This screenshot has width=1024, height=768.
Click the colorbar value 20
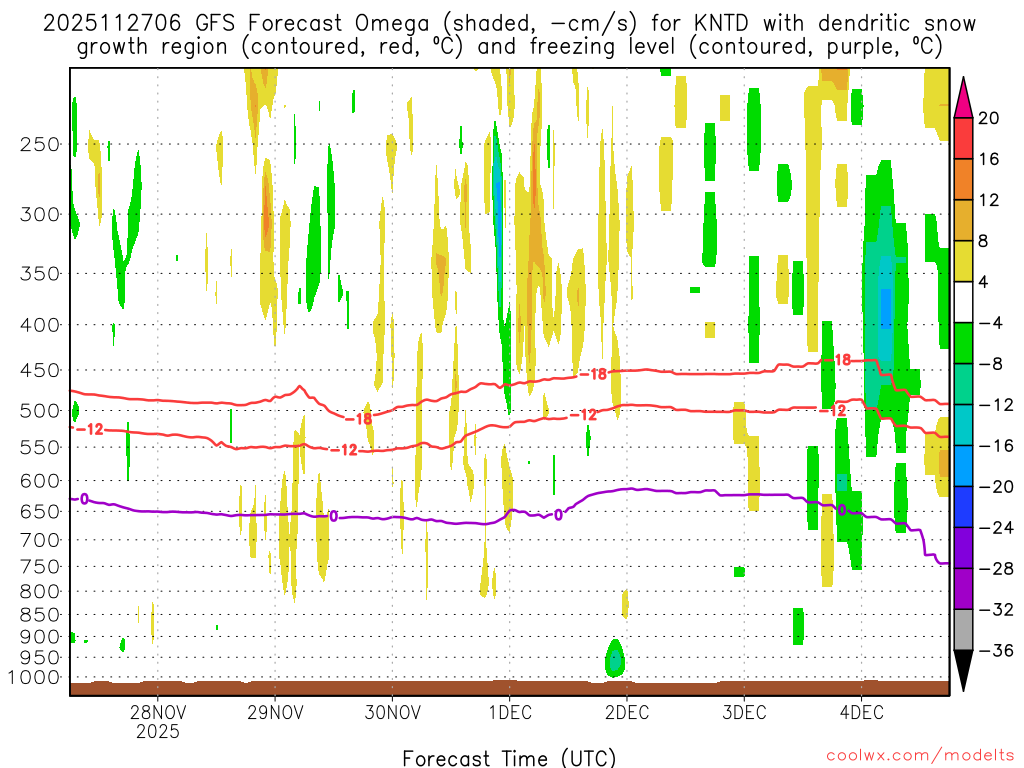pos(989,118)
